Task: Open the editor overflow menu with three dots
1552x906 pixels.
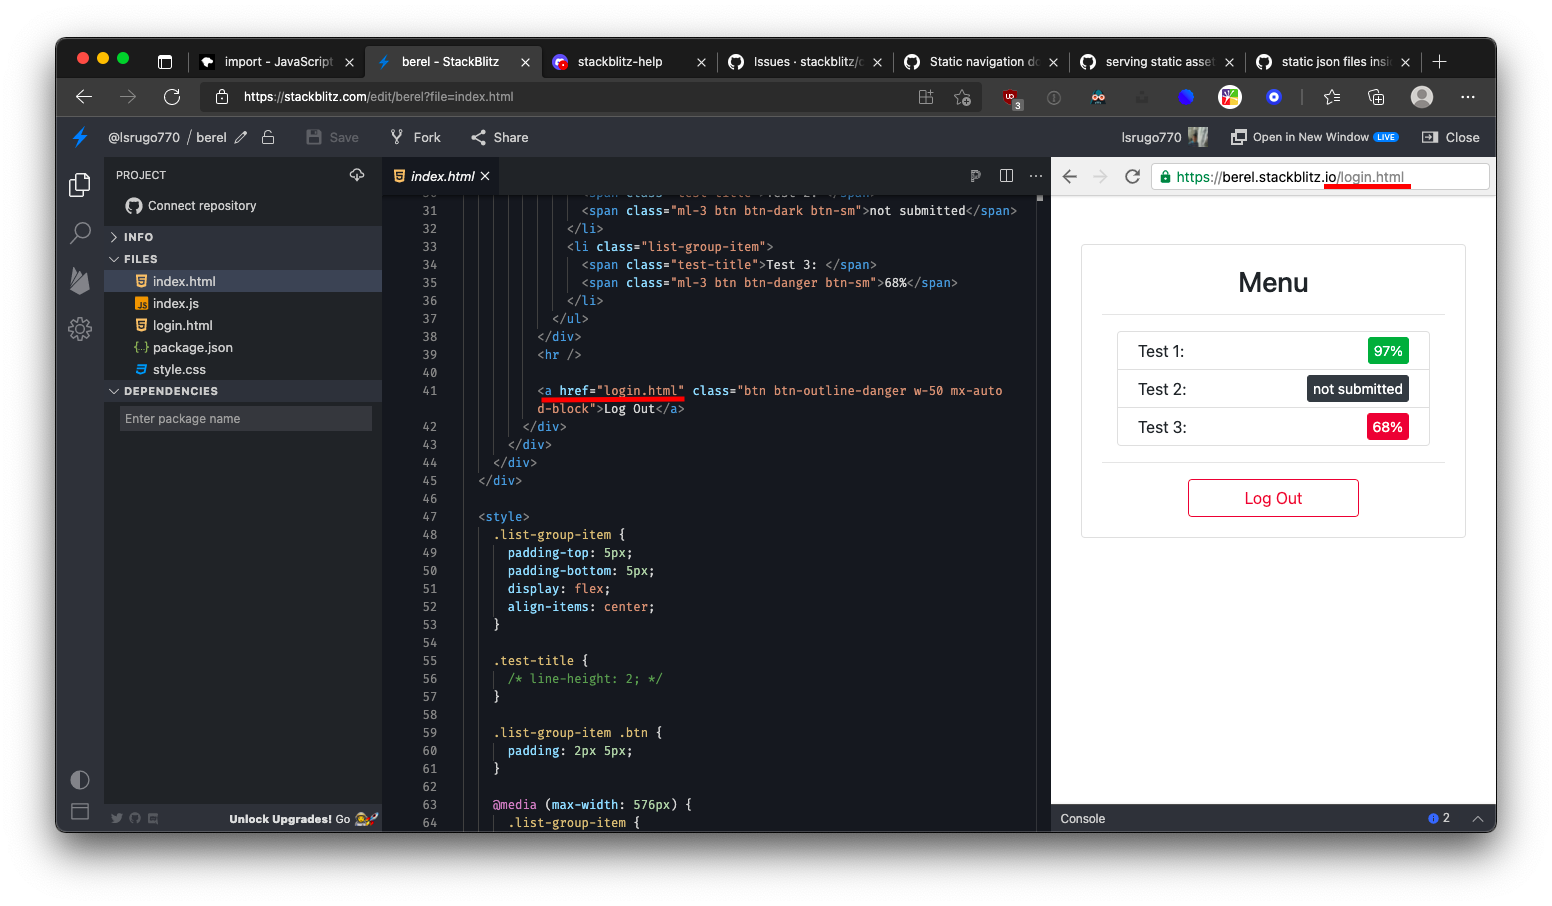Action: click(1035, 175)
